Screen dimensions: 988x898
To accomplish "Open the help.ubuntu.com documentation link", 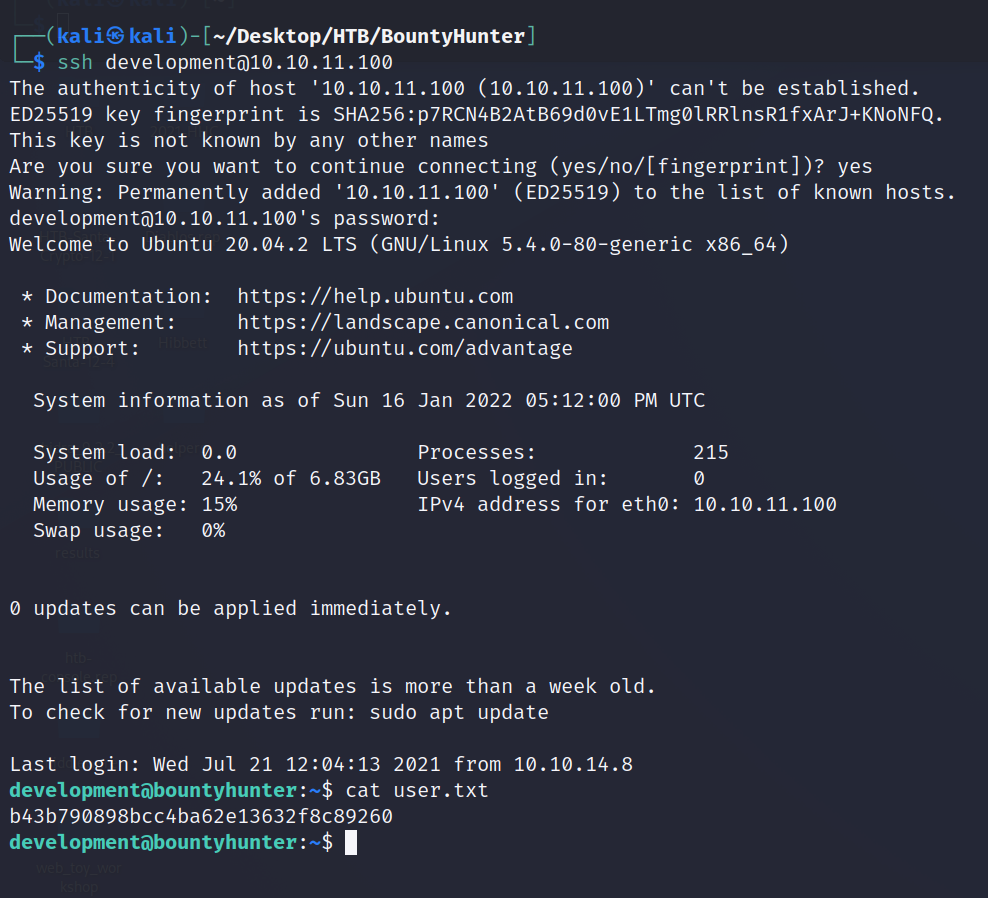I will [375, 296].
